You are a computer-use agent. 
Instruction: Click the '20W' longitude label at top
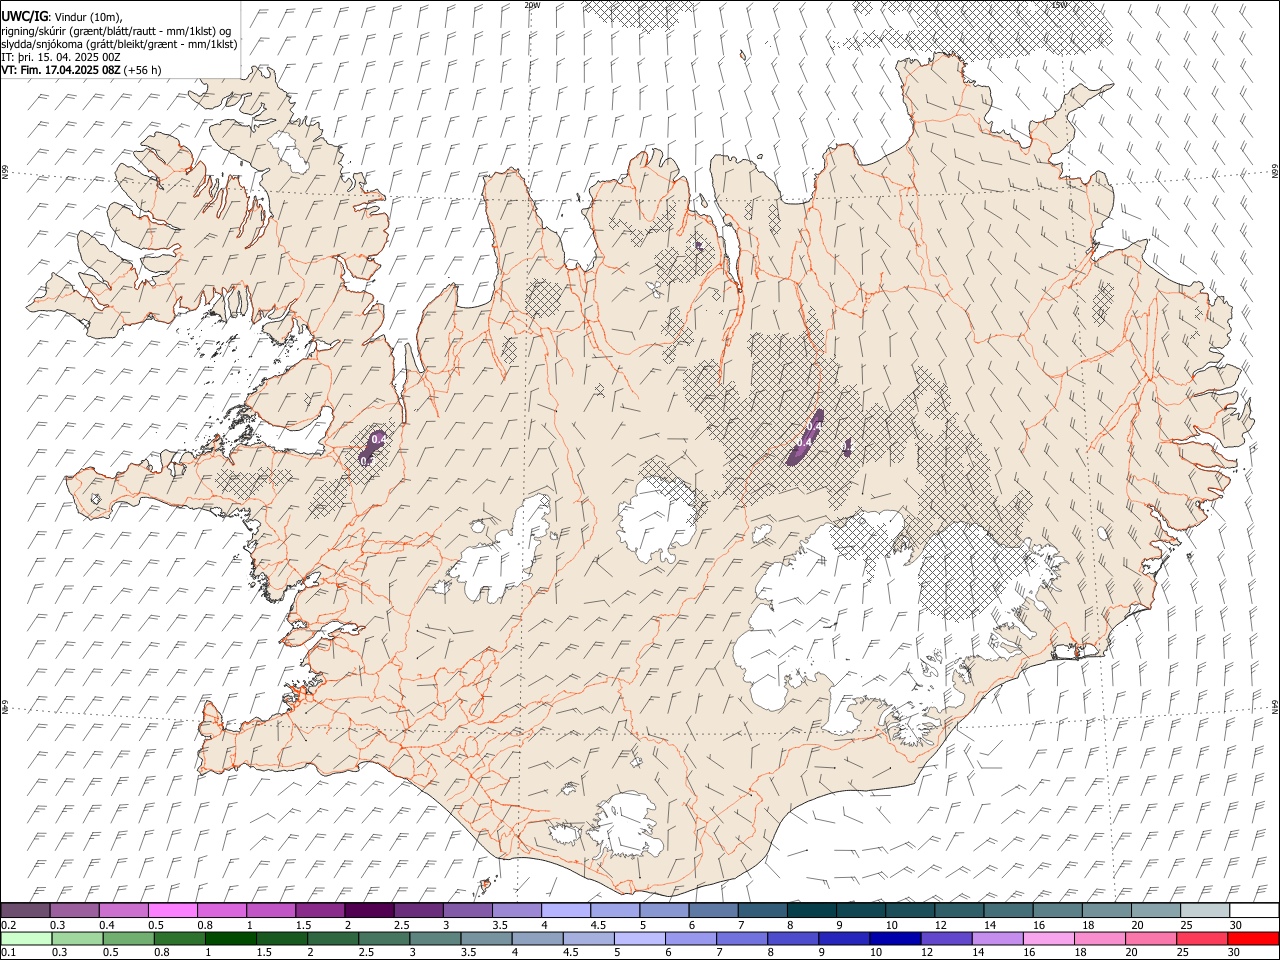click(532, 5)
